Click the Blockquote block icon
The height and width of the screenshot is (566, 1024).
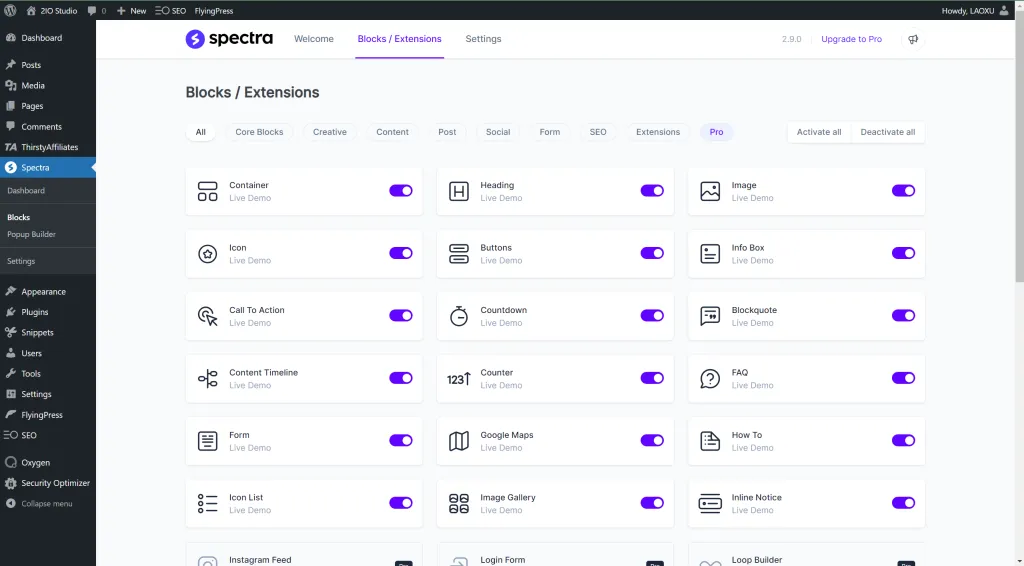tap(710, 316)
